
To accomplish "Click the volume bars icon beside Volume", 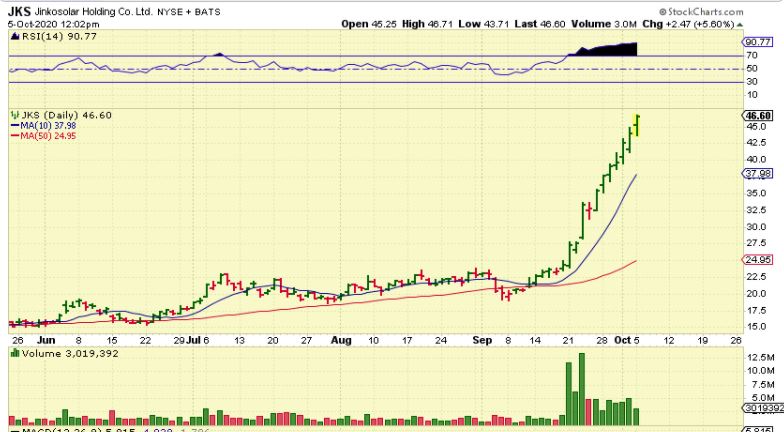I will (x=15, y=354).
